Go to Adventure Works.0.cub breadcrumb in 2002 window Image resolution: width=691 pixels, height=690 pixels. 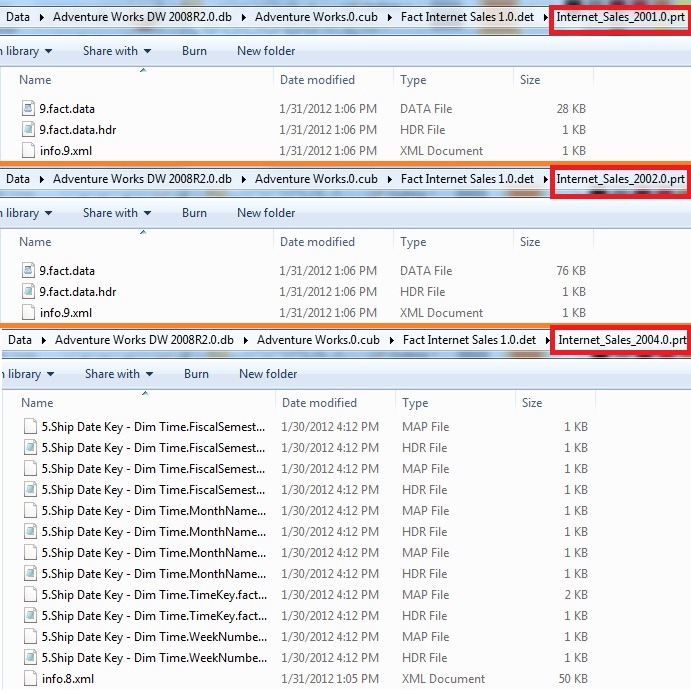(316, 179)
